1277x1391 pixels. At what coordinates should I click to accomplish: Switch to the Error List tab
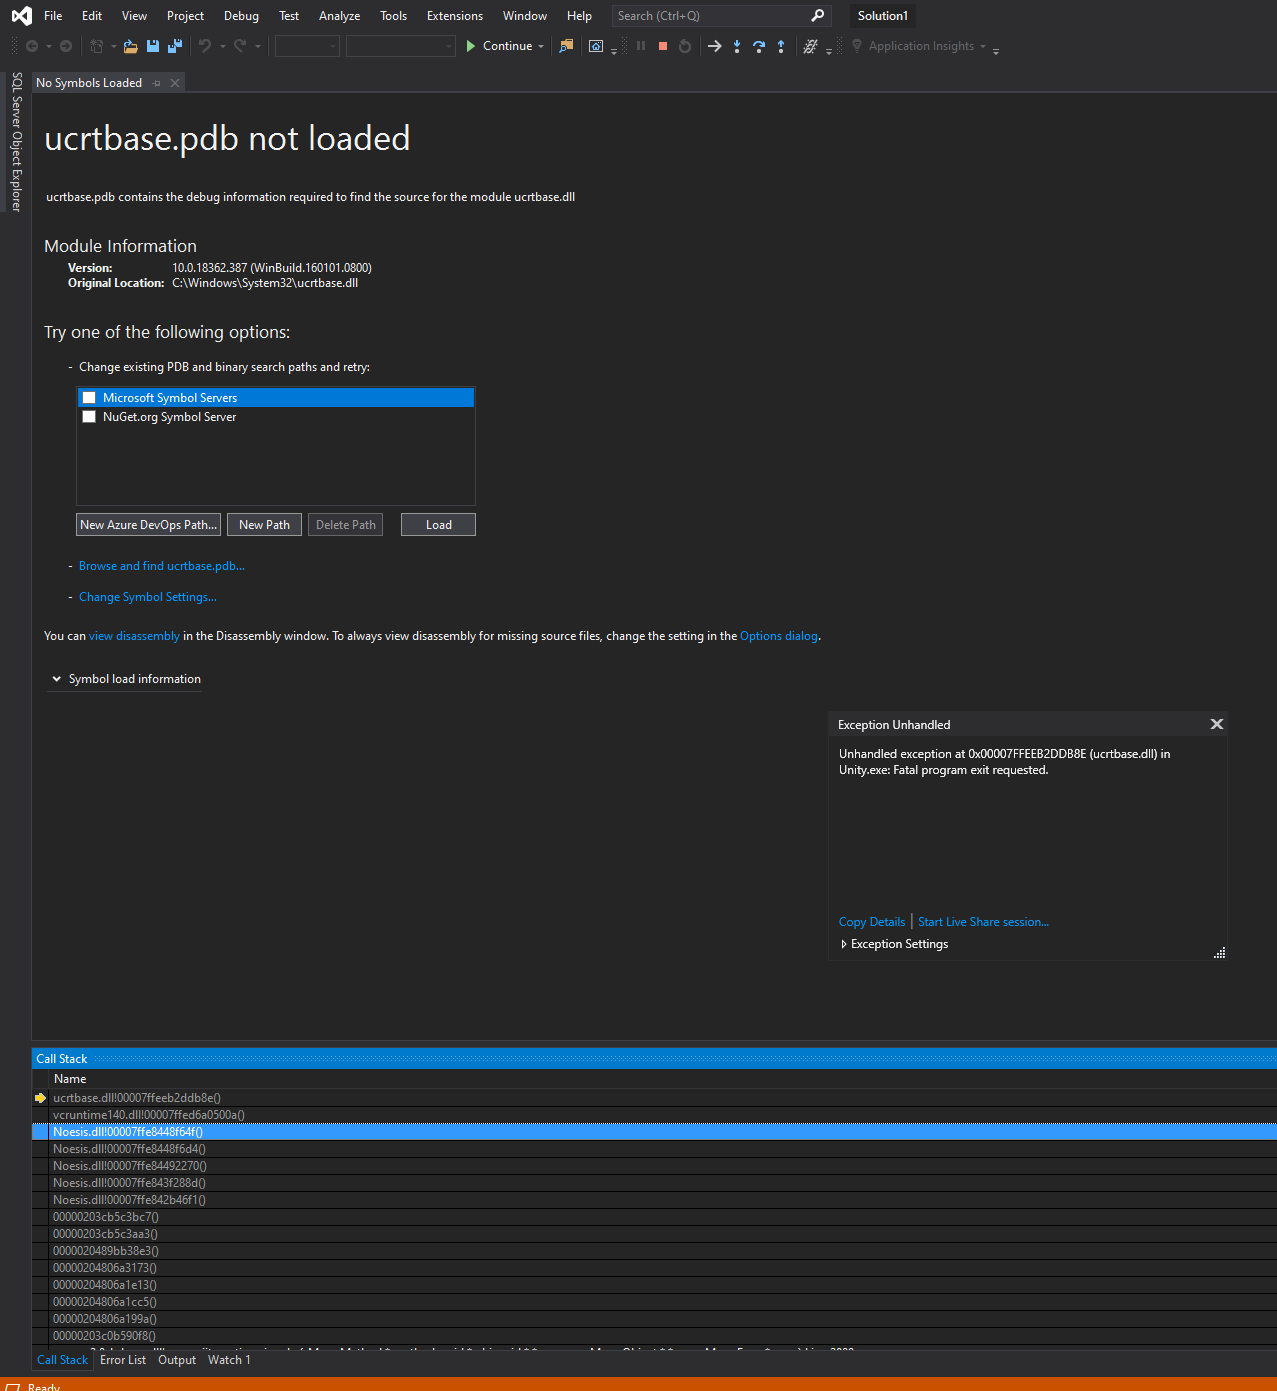click(123, 1360)
